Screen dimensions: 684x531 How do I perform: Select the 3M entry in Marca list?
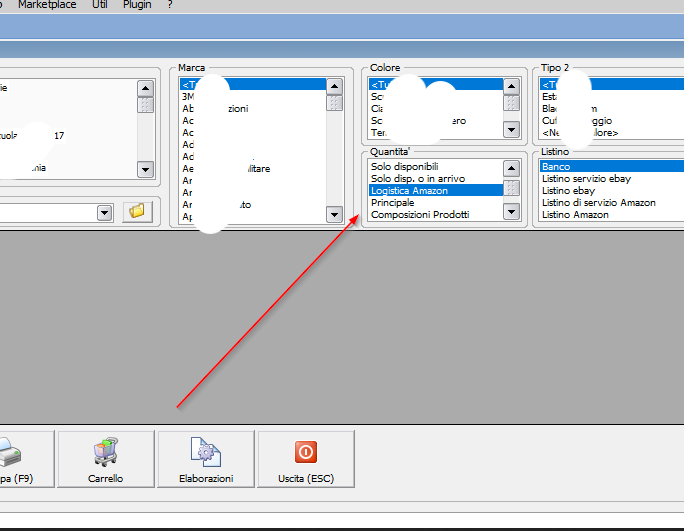point(253,96)
